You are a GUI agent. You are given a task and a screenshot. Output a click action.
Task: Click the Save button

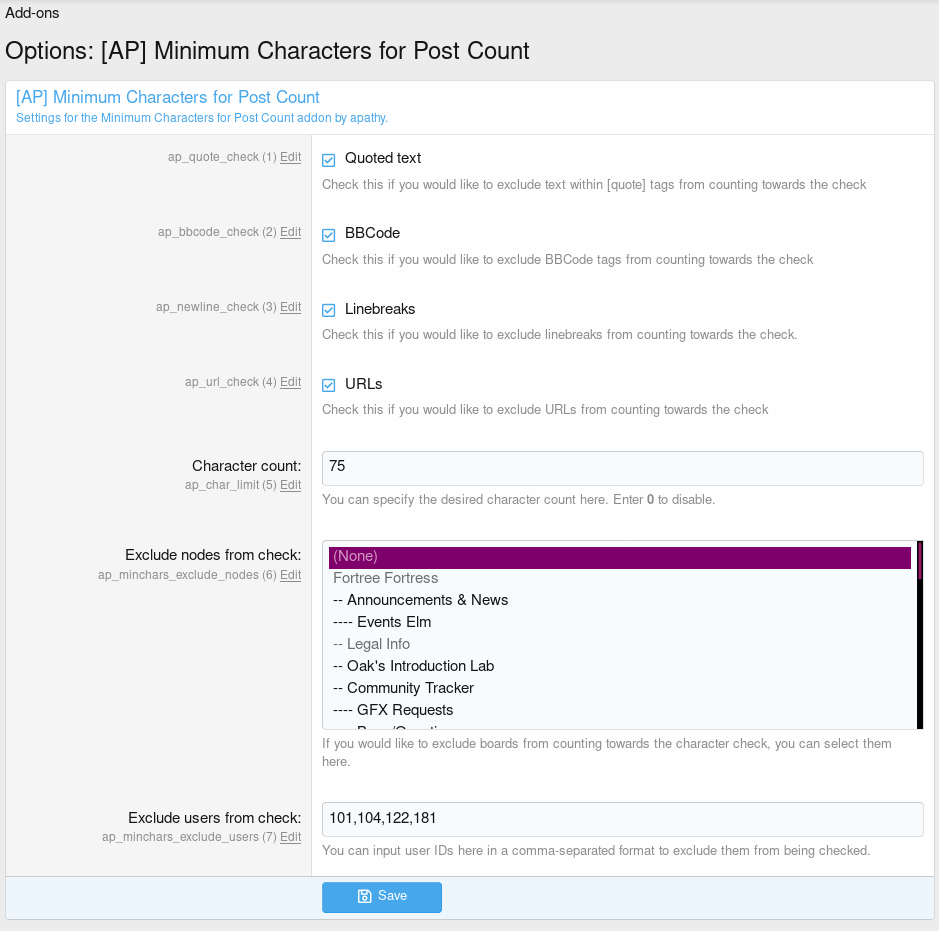[x=381, y=897]
